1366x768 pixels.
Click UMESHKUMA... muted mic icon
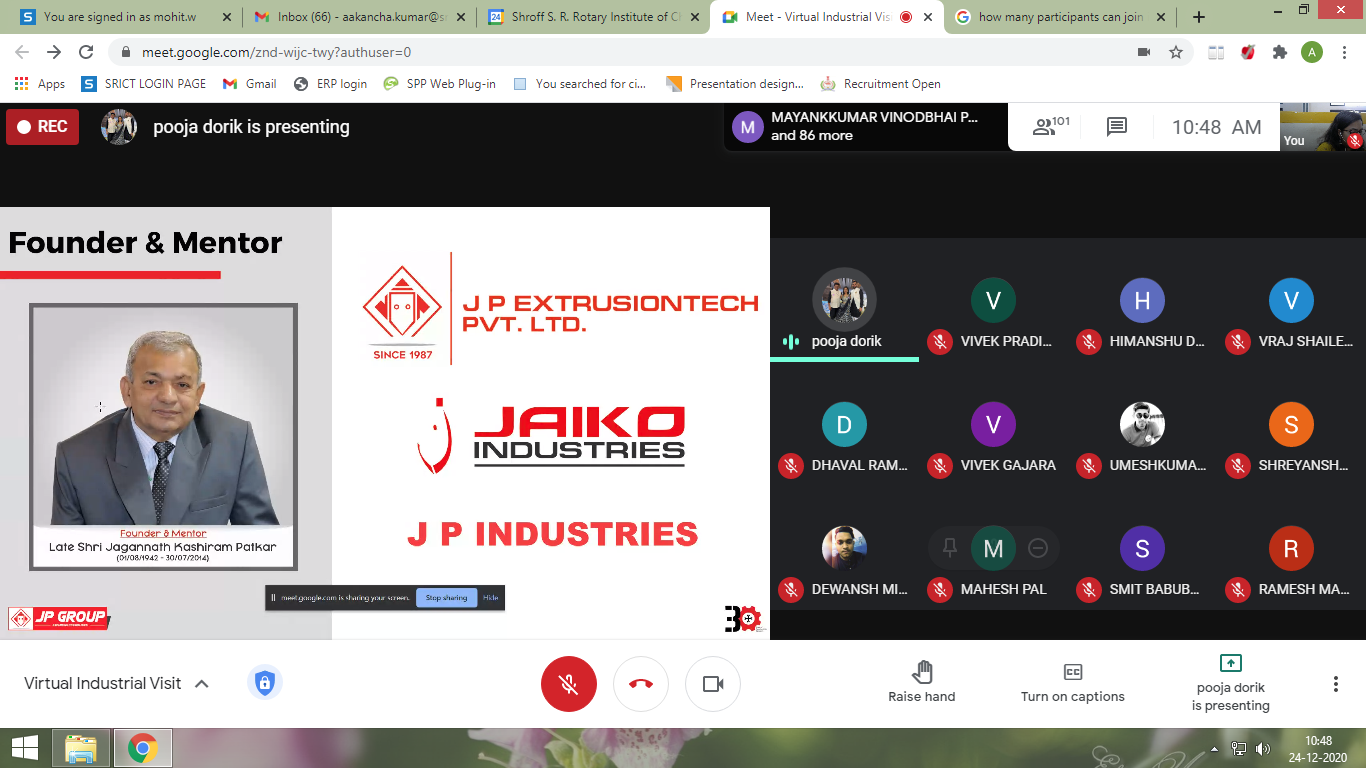(1088, 466)
